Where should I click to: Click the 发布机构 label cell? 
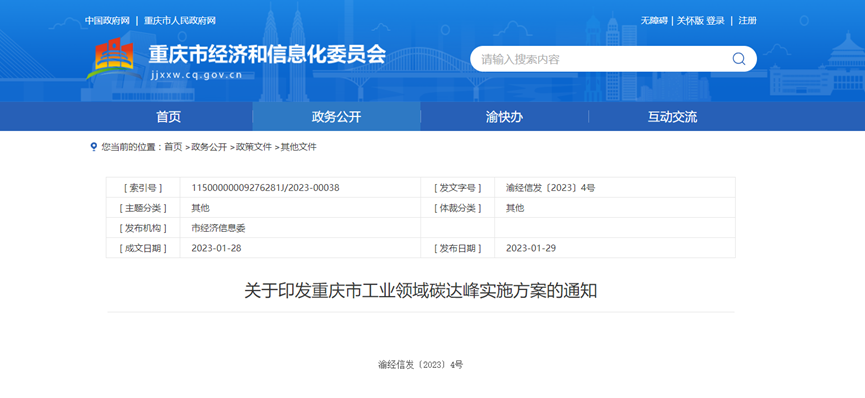click(x=143, y=228)
